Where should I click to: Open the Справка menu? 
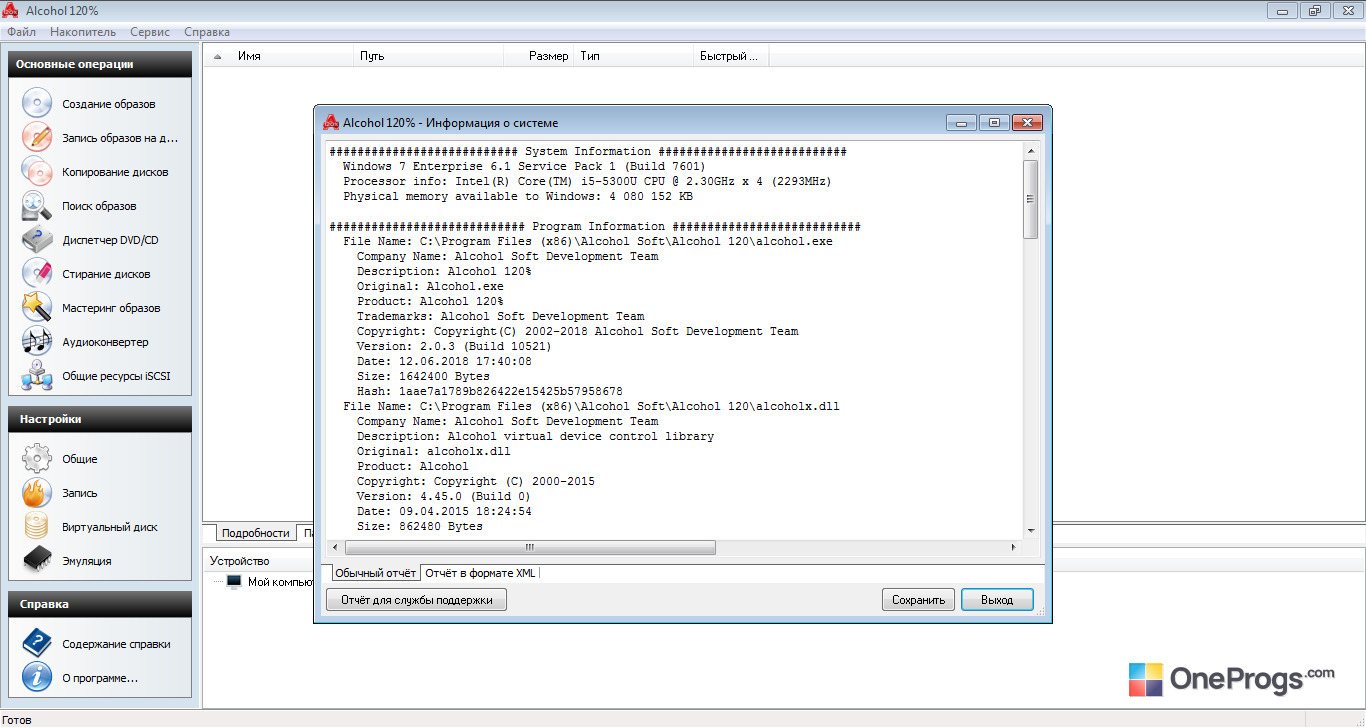point(207,32)
